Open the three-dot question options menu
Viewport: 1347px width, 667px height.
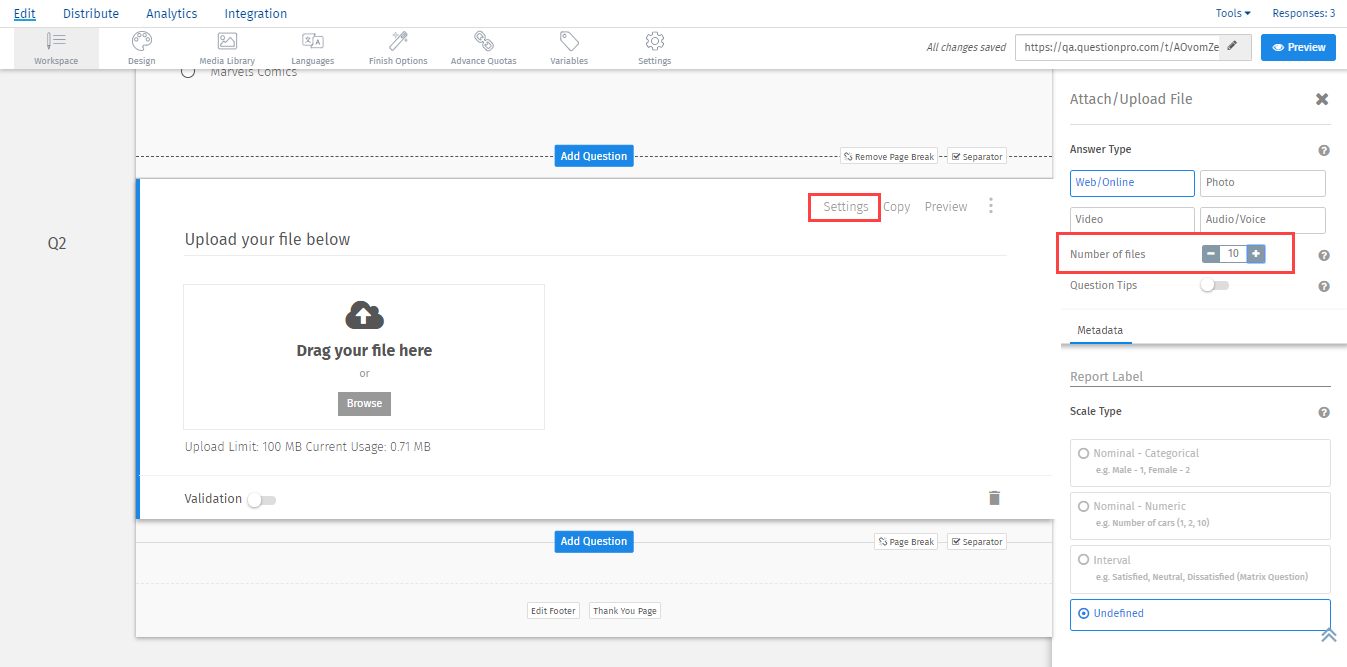pos(991,206)
